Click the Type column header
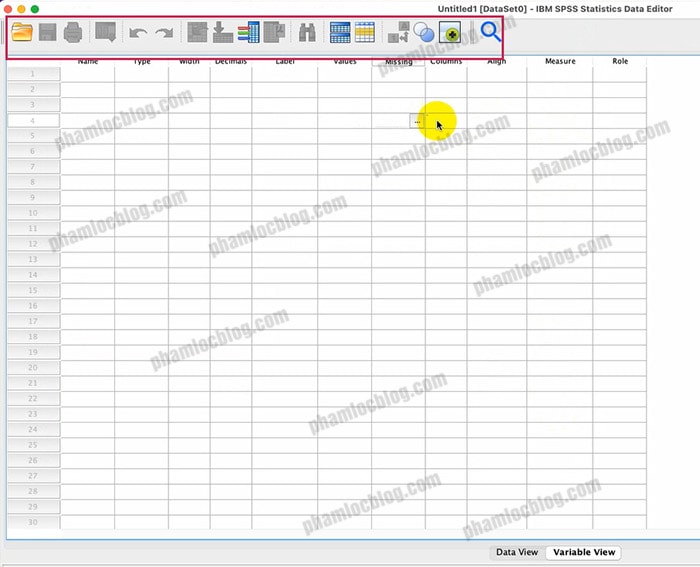Screen dimensions: 700x567 point(142,62)
